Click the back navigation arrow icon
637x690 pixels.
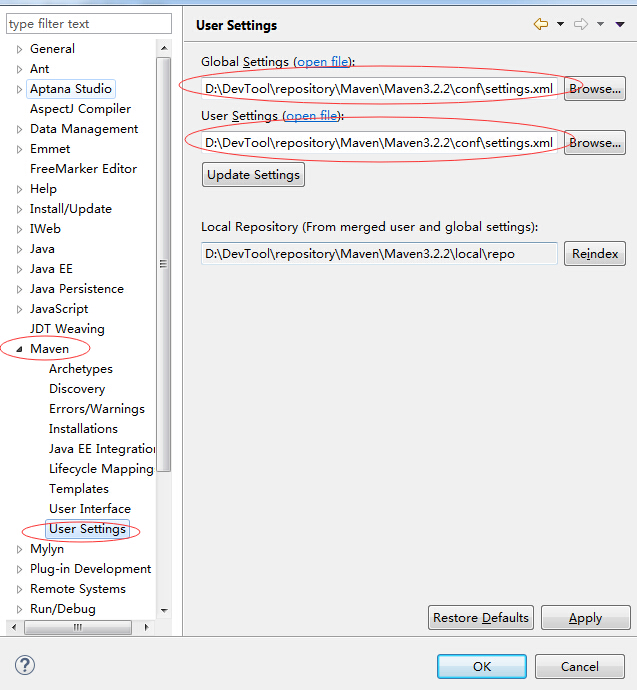(x=541, y=24)
